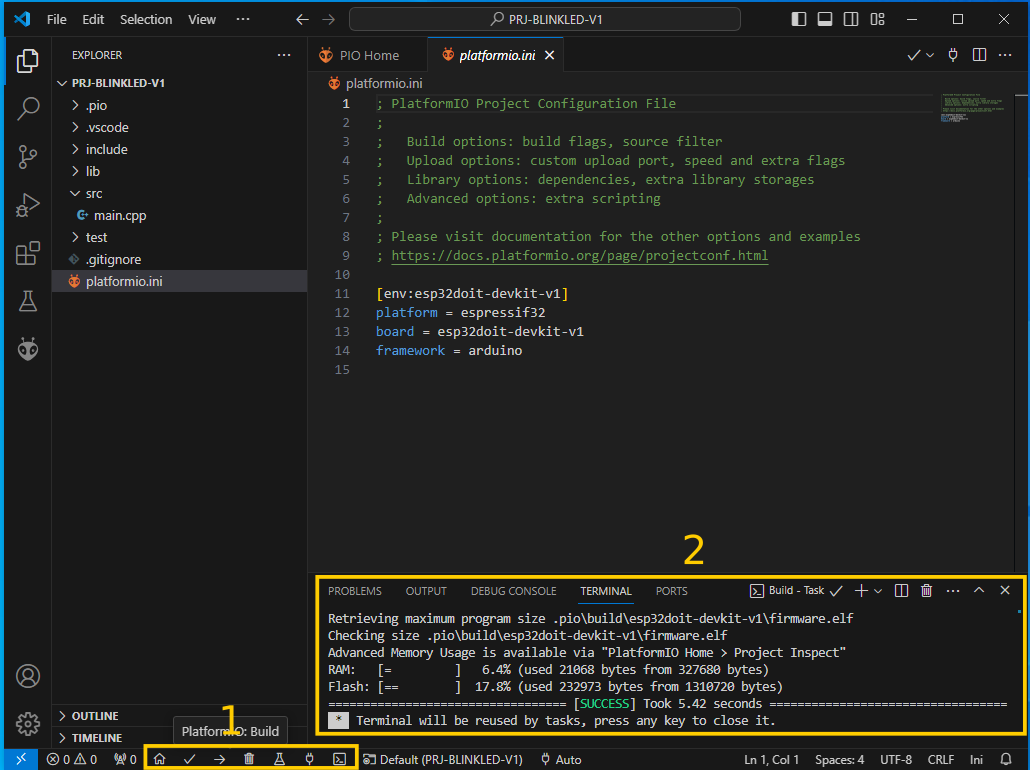Image resolution: width=1030 pixels, height=770 pixels.
Task: Click the Remote Window indicator in status bar
Action: (21, 759)
